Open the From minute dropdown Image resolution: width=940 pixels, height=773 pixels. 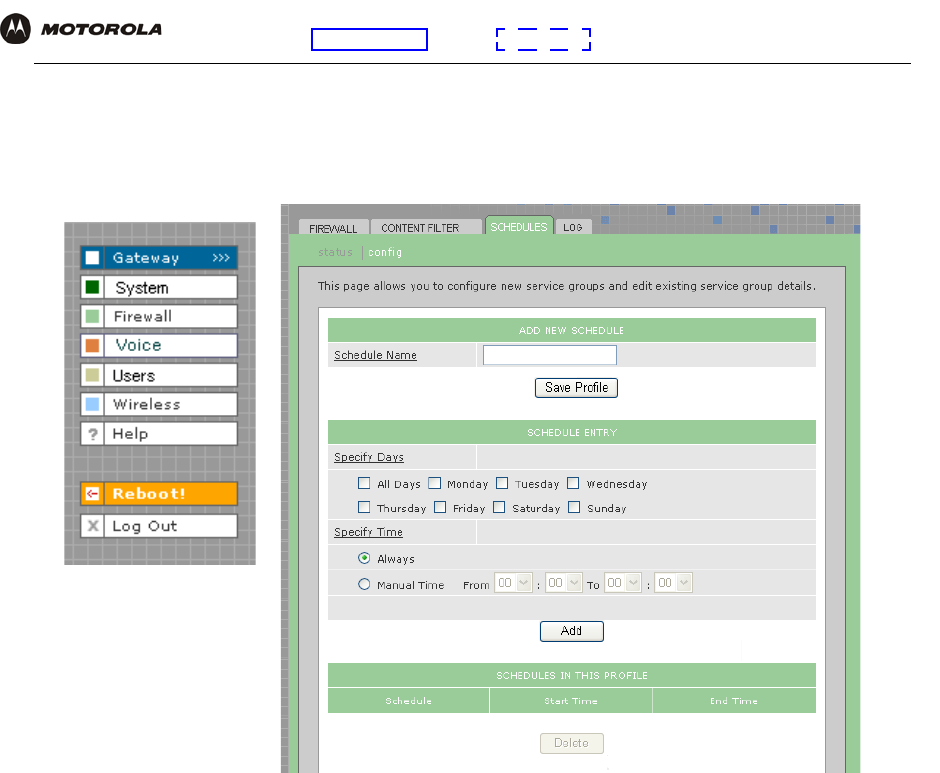tap(564, 583)
